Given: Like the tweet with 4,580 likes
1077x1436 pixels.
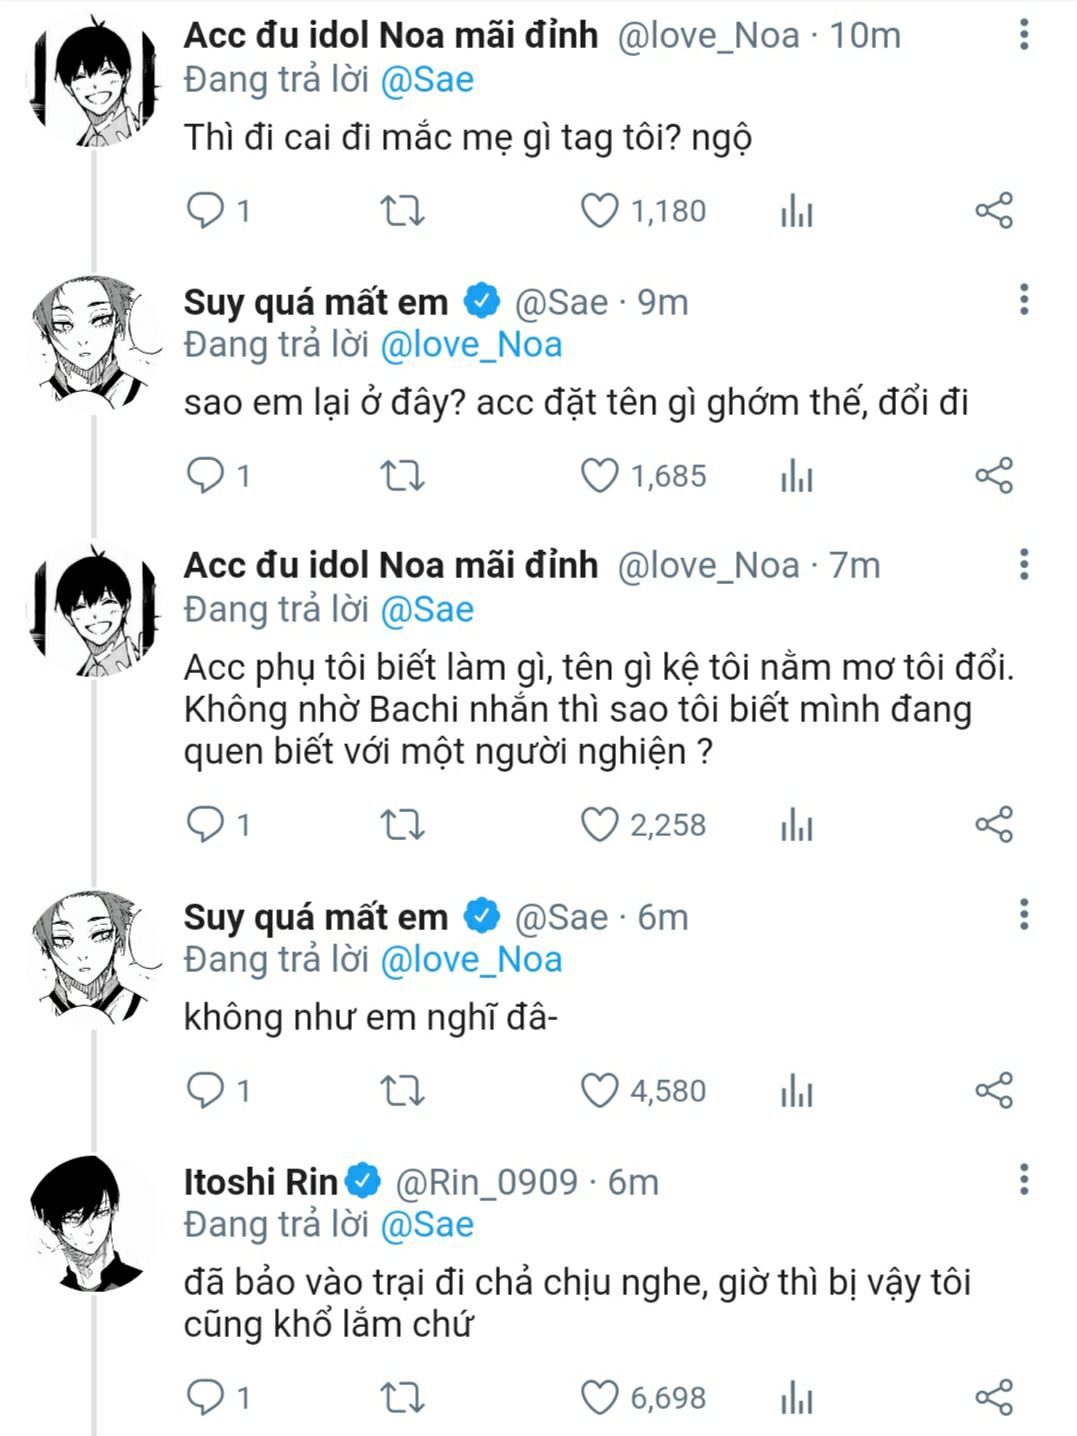Looking at the screenshot, I should [x=600, y=1090].
